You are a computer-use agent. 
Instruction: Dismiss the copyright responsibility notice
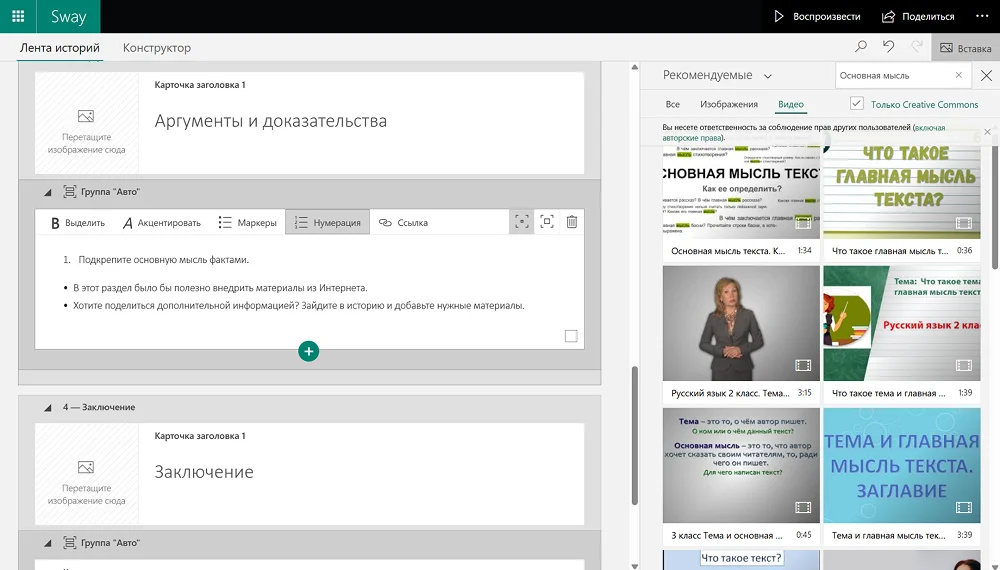point(987,132)
